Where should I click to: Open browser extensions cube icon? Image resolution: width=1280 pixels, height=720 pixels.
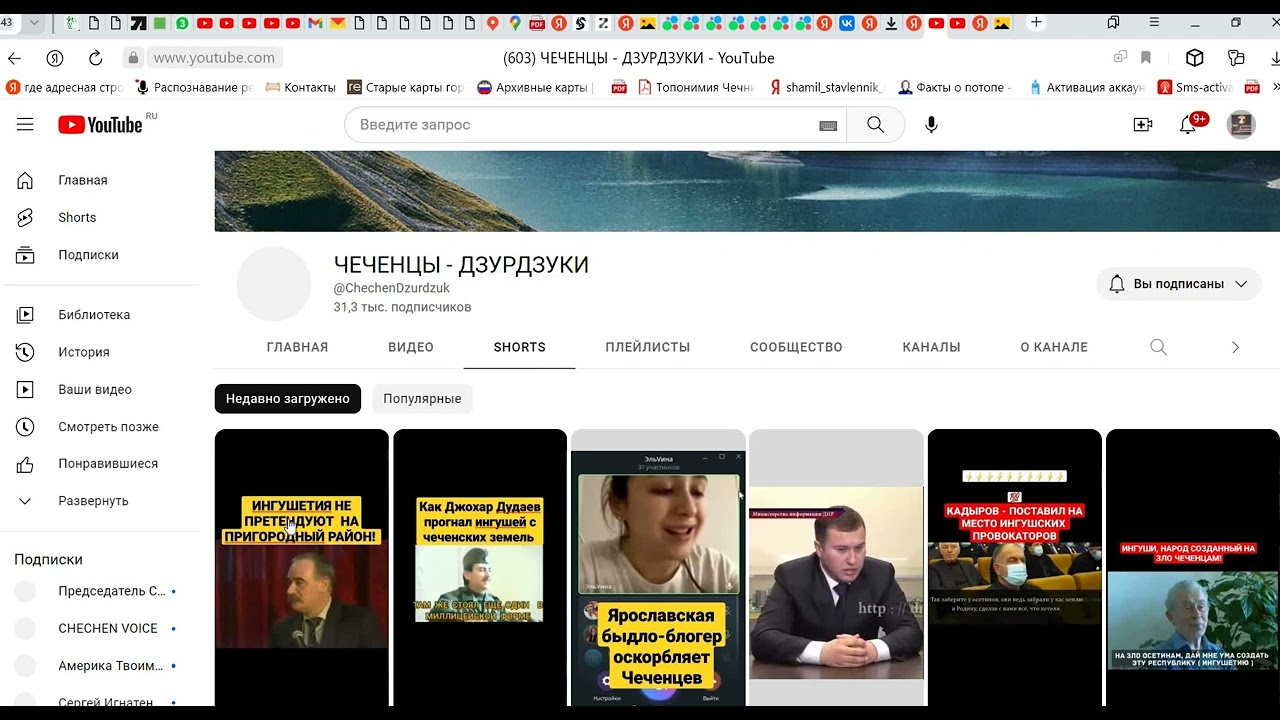coord(1194,58)
